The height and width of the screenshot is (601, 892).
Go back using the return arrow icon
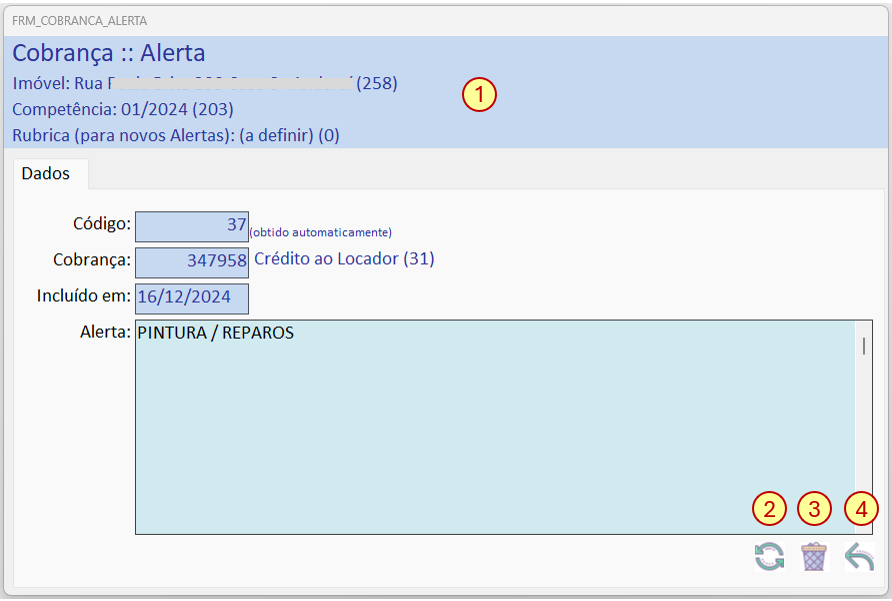tap(859, 557)
